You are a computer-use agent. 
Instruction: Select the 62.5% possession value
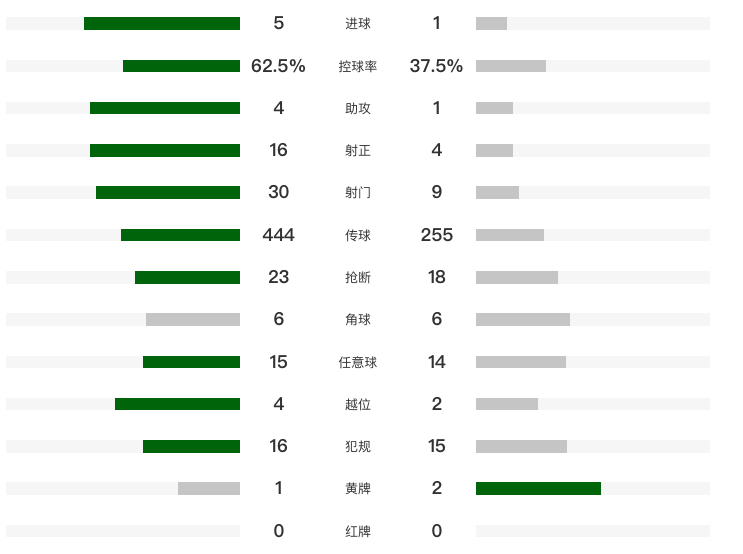click(278, 66)
